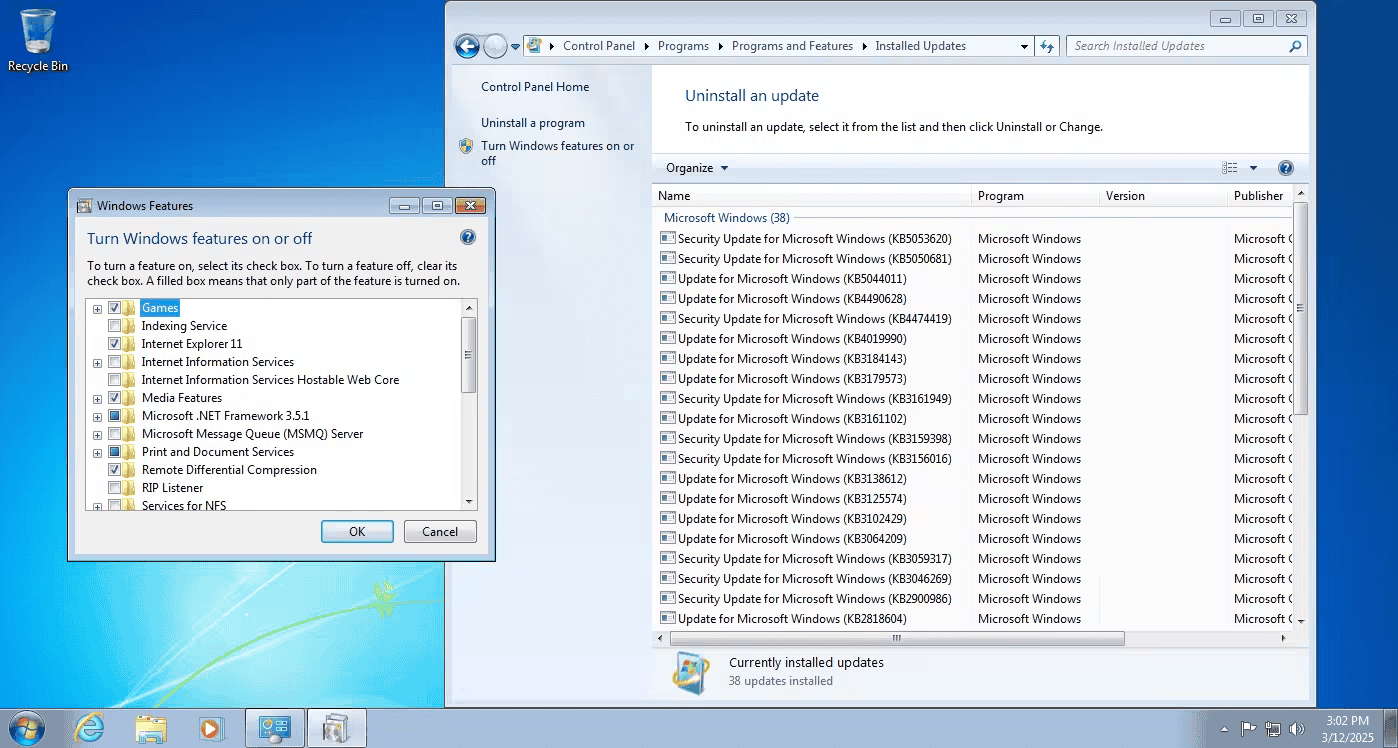Screen dimensions: 1398x748
Task: Uncheck the Games feature checkbox
Action: click(x=114, y=308)
